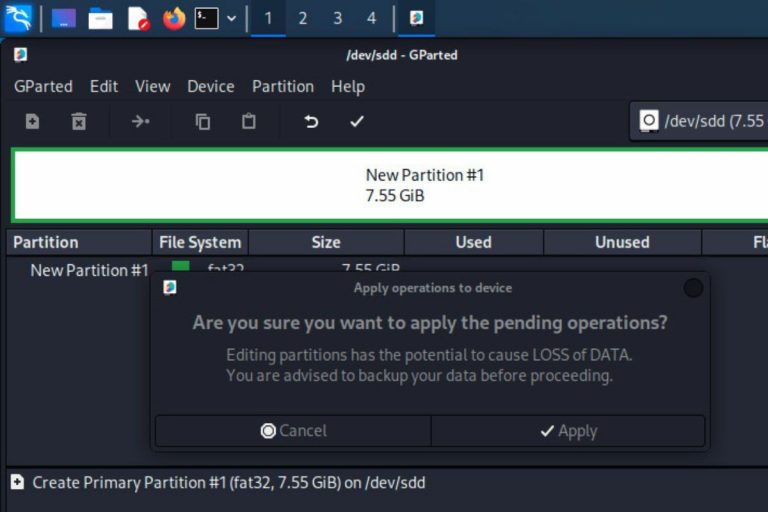Select New Partition #1 in disk graphic
Viewport: 768px width, 512px height.
pos(390,185)
